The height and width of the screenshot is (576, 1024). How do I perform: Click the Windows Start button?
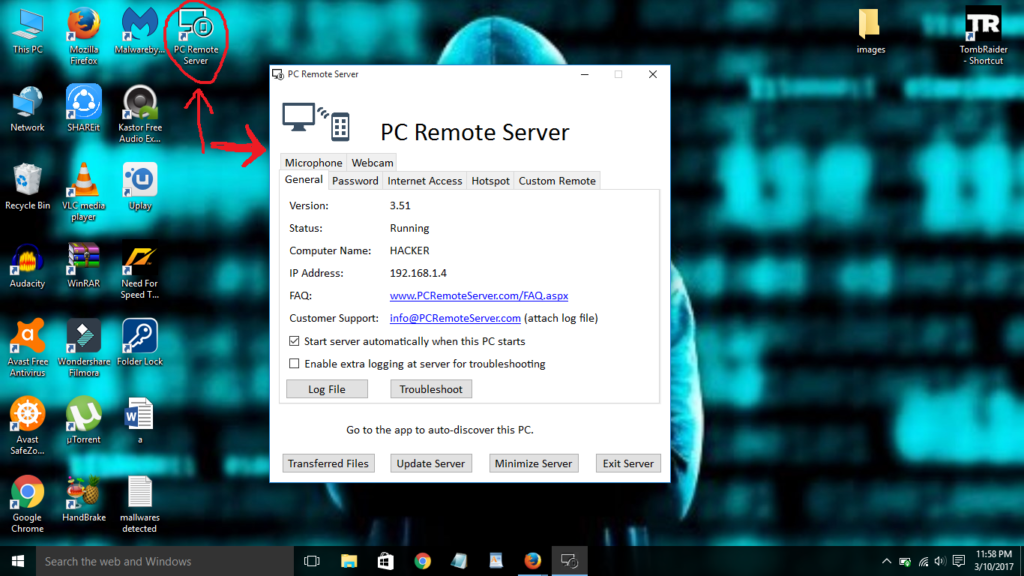(18, 561)
